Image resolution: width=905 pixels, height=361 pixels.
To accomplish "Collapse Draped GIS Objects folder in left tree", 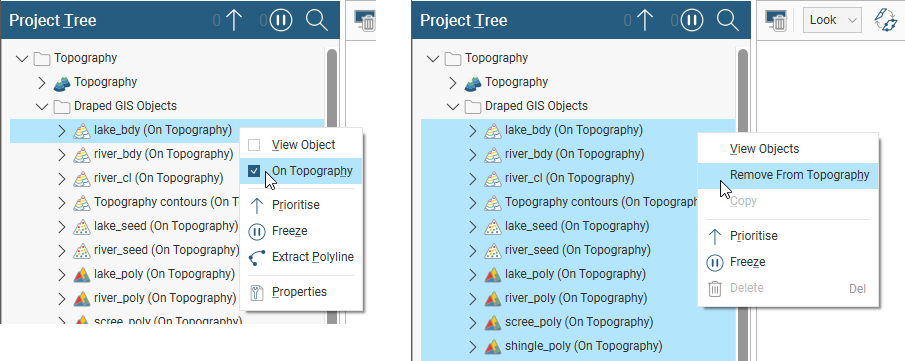I will pos(42,106).
